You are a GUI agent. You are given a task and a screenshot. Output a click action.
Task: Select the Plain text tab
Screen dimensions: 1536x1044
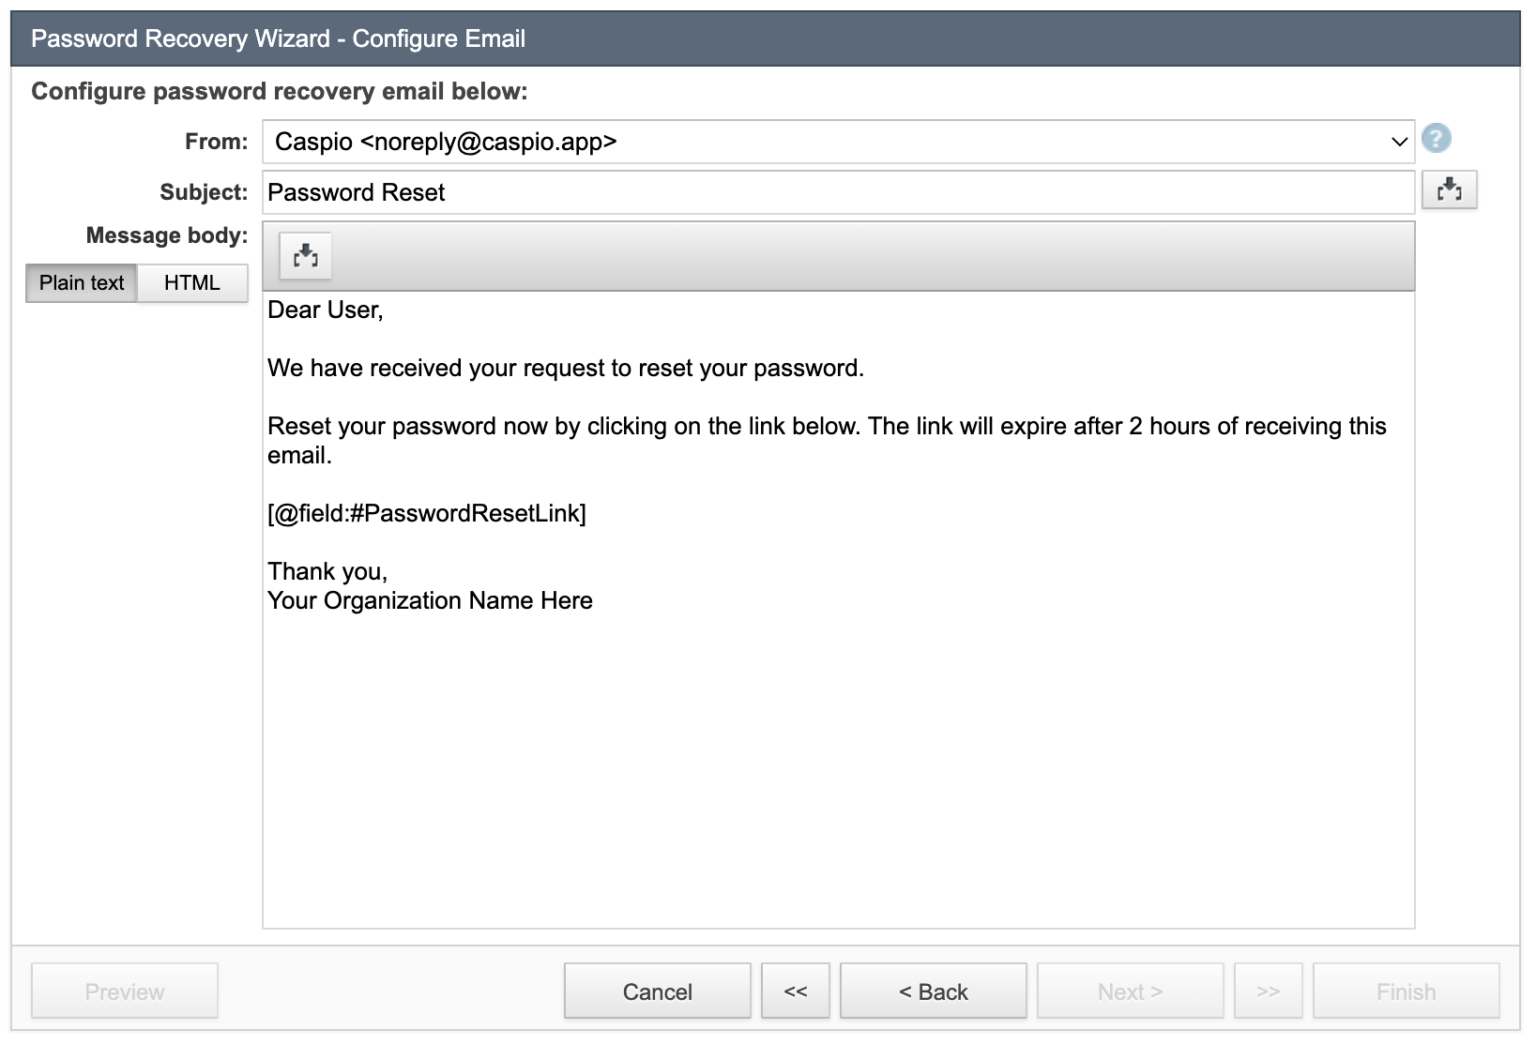81,283
